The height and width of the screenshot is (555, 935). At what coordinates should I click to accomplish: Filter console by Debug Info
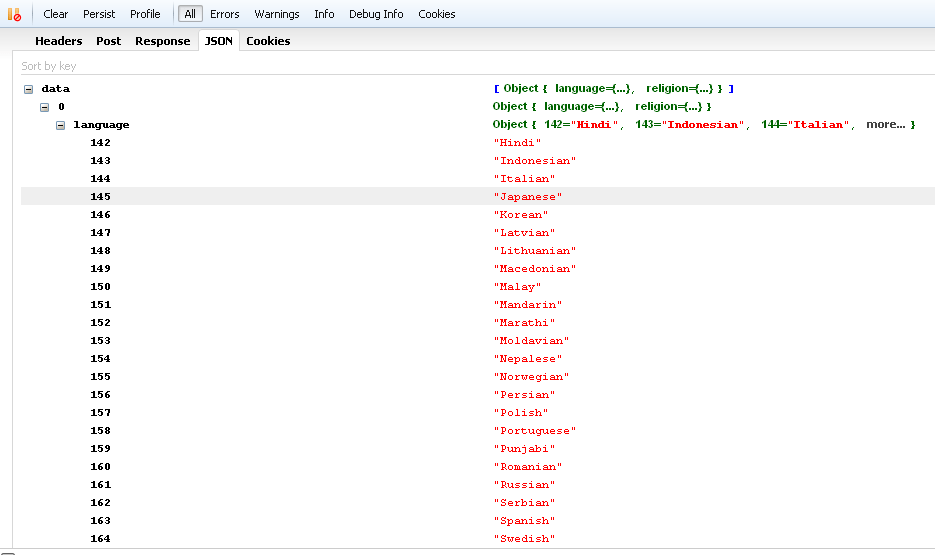coord(376,14)
